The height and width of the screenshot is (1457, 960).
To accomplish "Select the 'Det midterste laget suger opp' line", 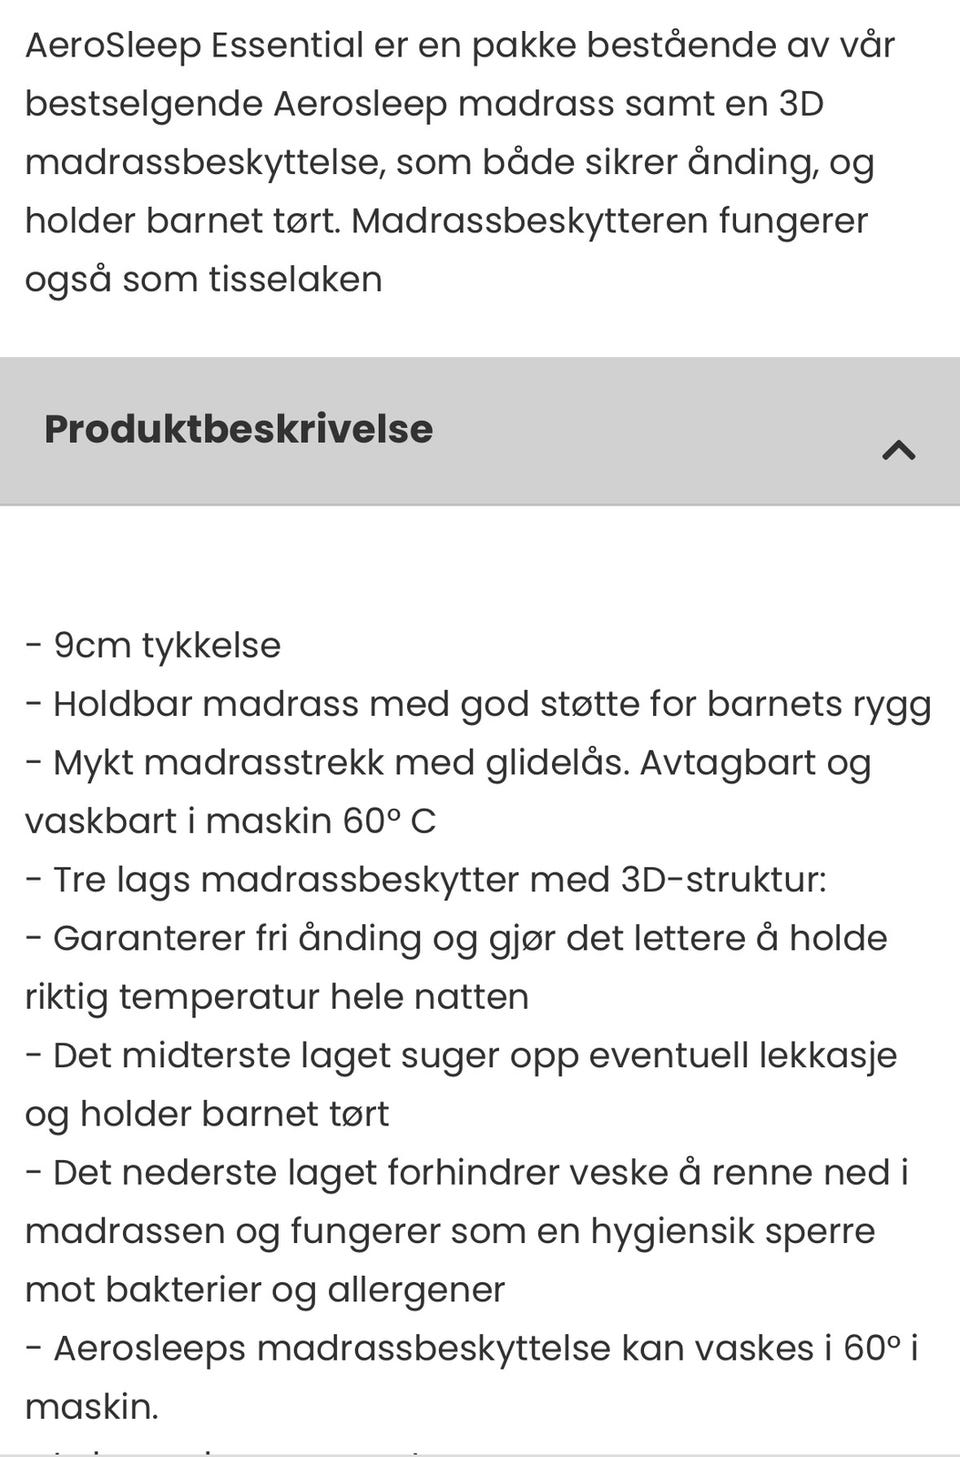I will click(461, 1056).
